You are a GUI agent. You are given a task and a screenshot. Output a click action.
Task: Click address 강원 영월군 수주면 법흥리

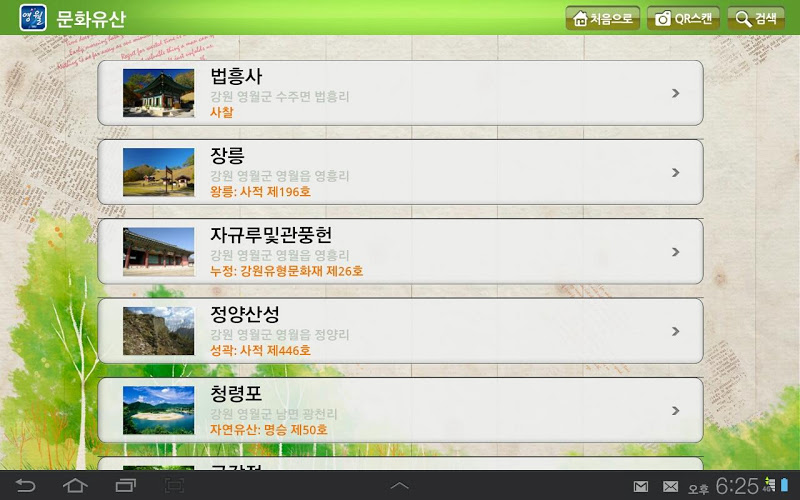click(280, 96)
